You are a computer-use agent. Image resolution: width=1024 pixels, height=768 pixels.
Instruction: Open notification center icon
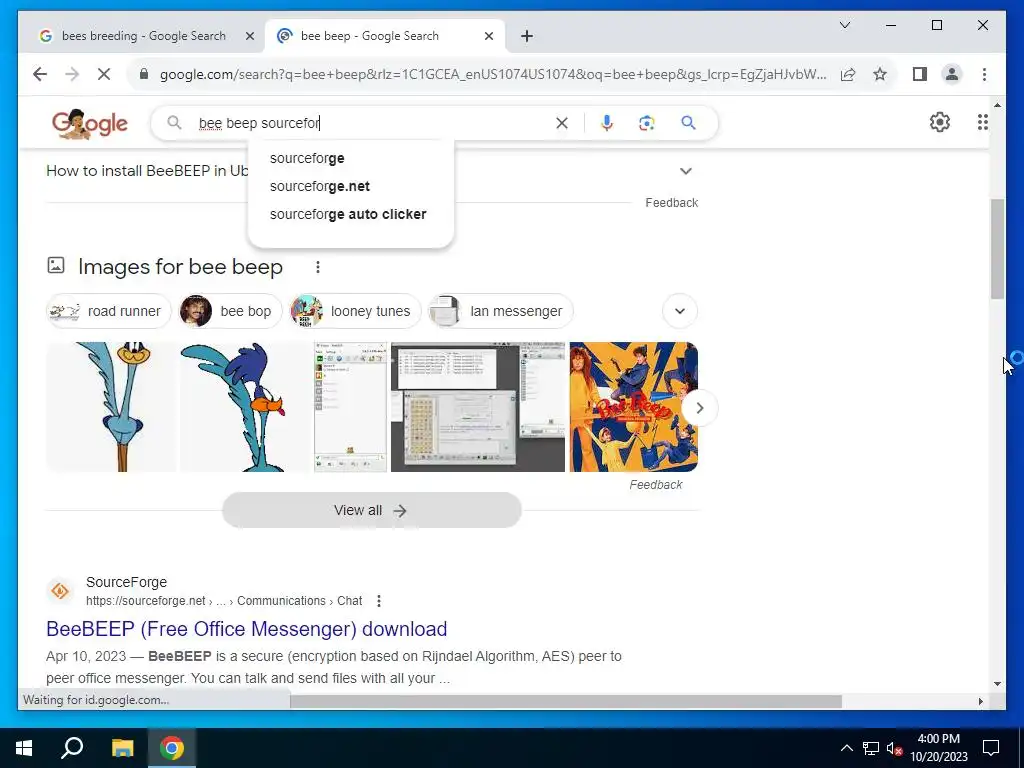[x=991, y=748]
